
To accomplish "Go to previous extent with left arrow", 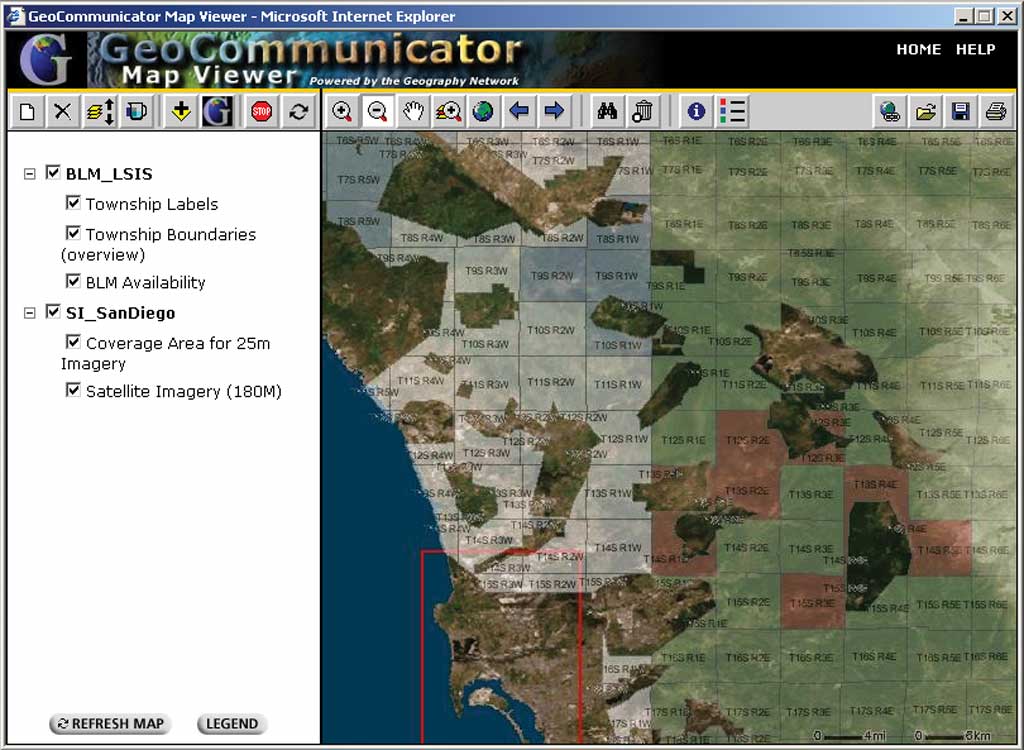I will [519, 112].
